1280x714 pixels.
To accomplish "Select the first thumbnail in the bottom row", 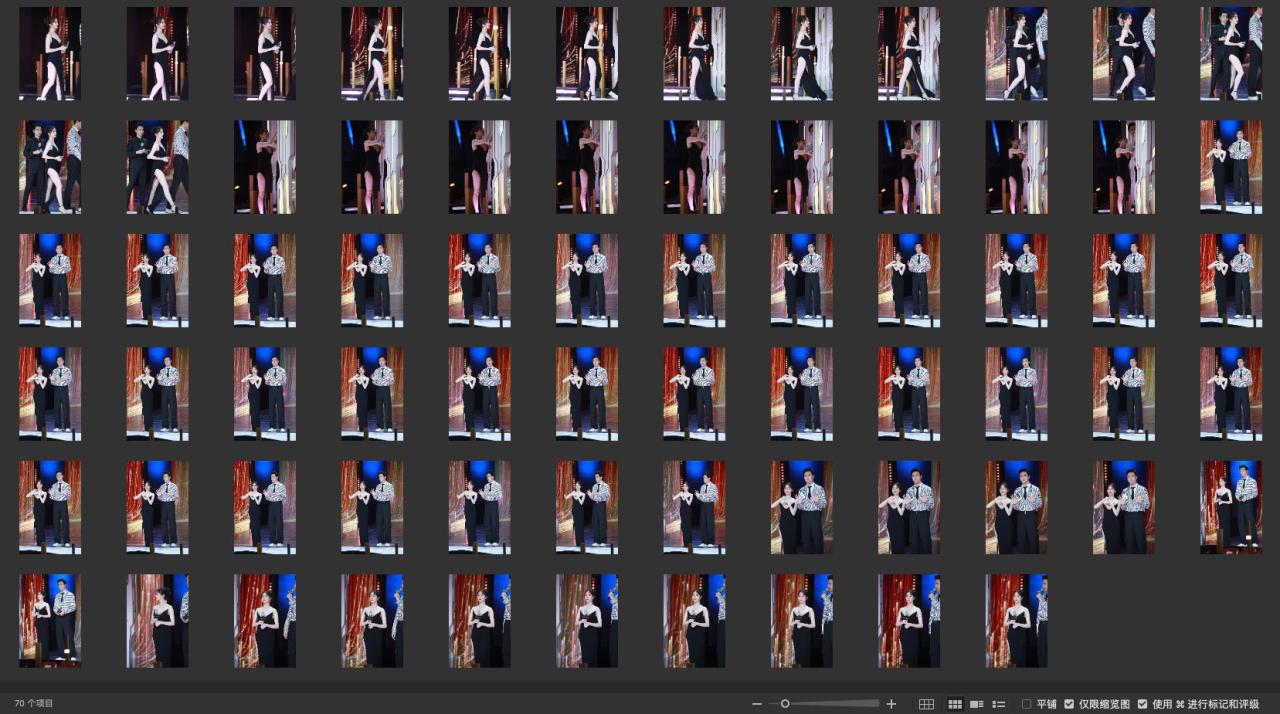I will (50, 621).
